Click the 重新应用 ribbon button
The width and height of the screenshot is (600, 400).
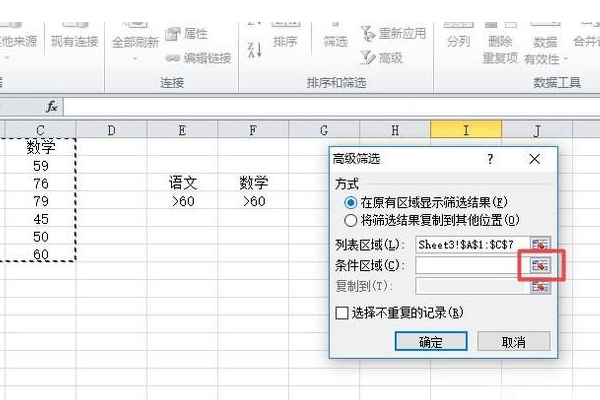(393, 33)
